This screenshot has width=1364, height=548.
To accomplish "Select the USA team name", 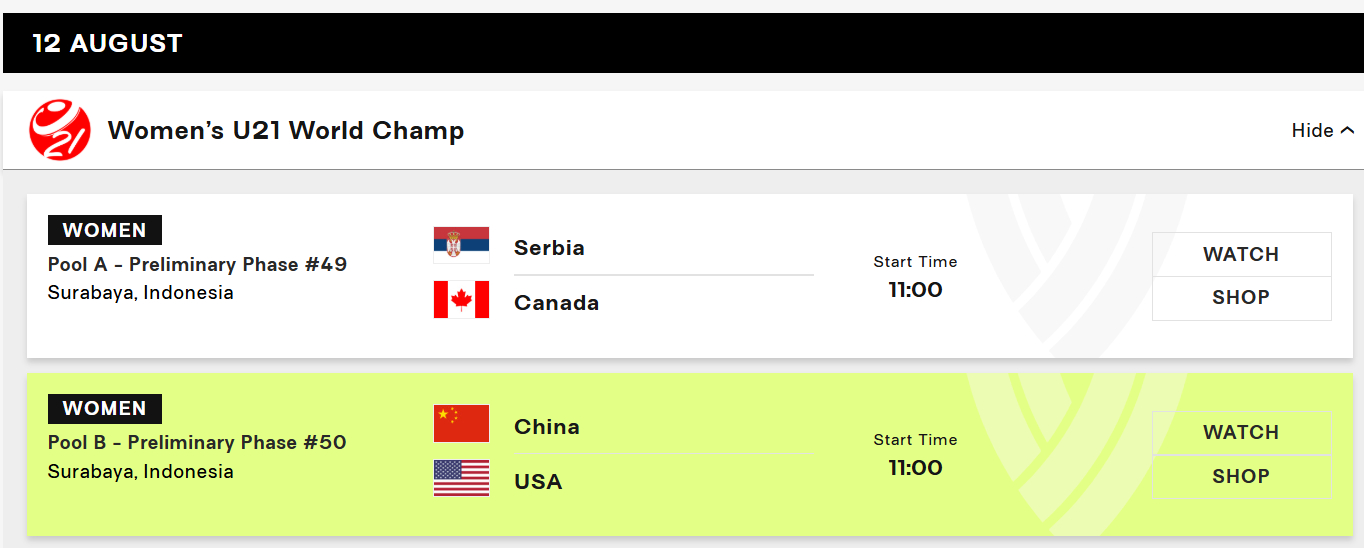I will [x=538, y=482].
